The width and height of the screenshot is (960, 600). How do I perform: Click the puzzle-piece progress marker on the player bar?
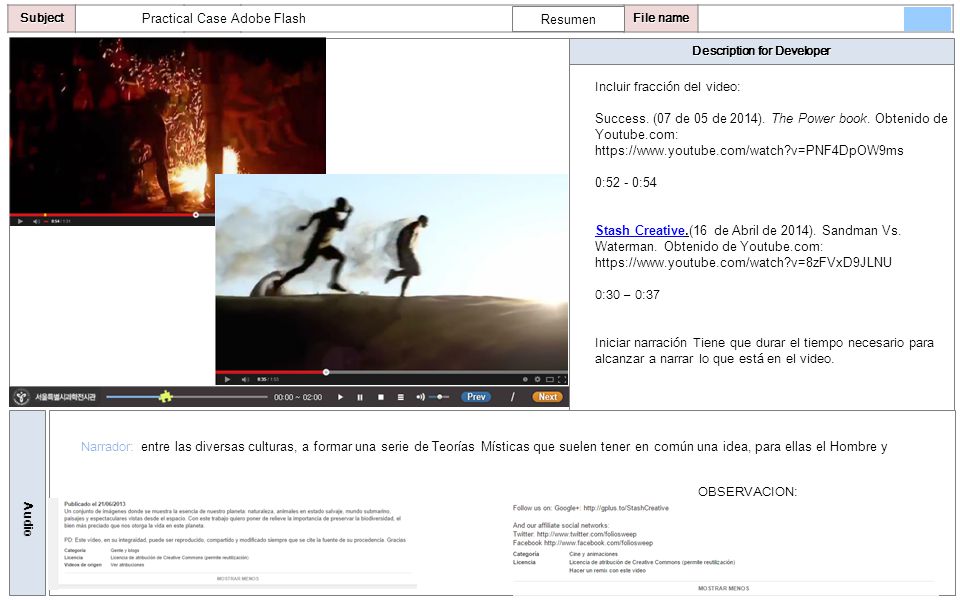(x=165, y=397)
